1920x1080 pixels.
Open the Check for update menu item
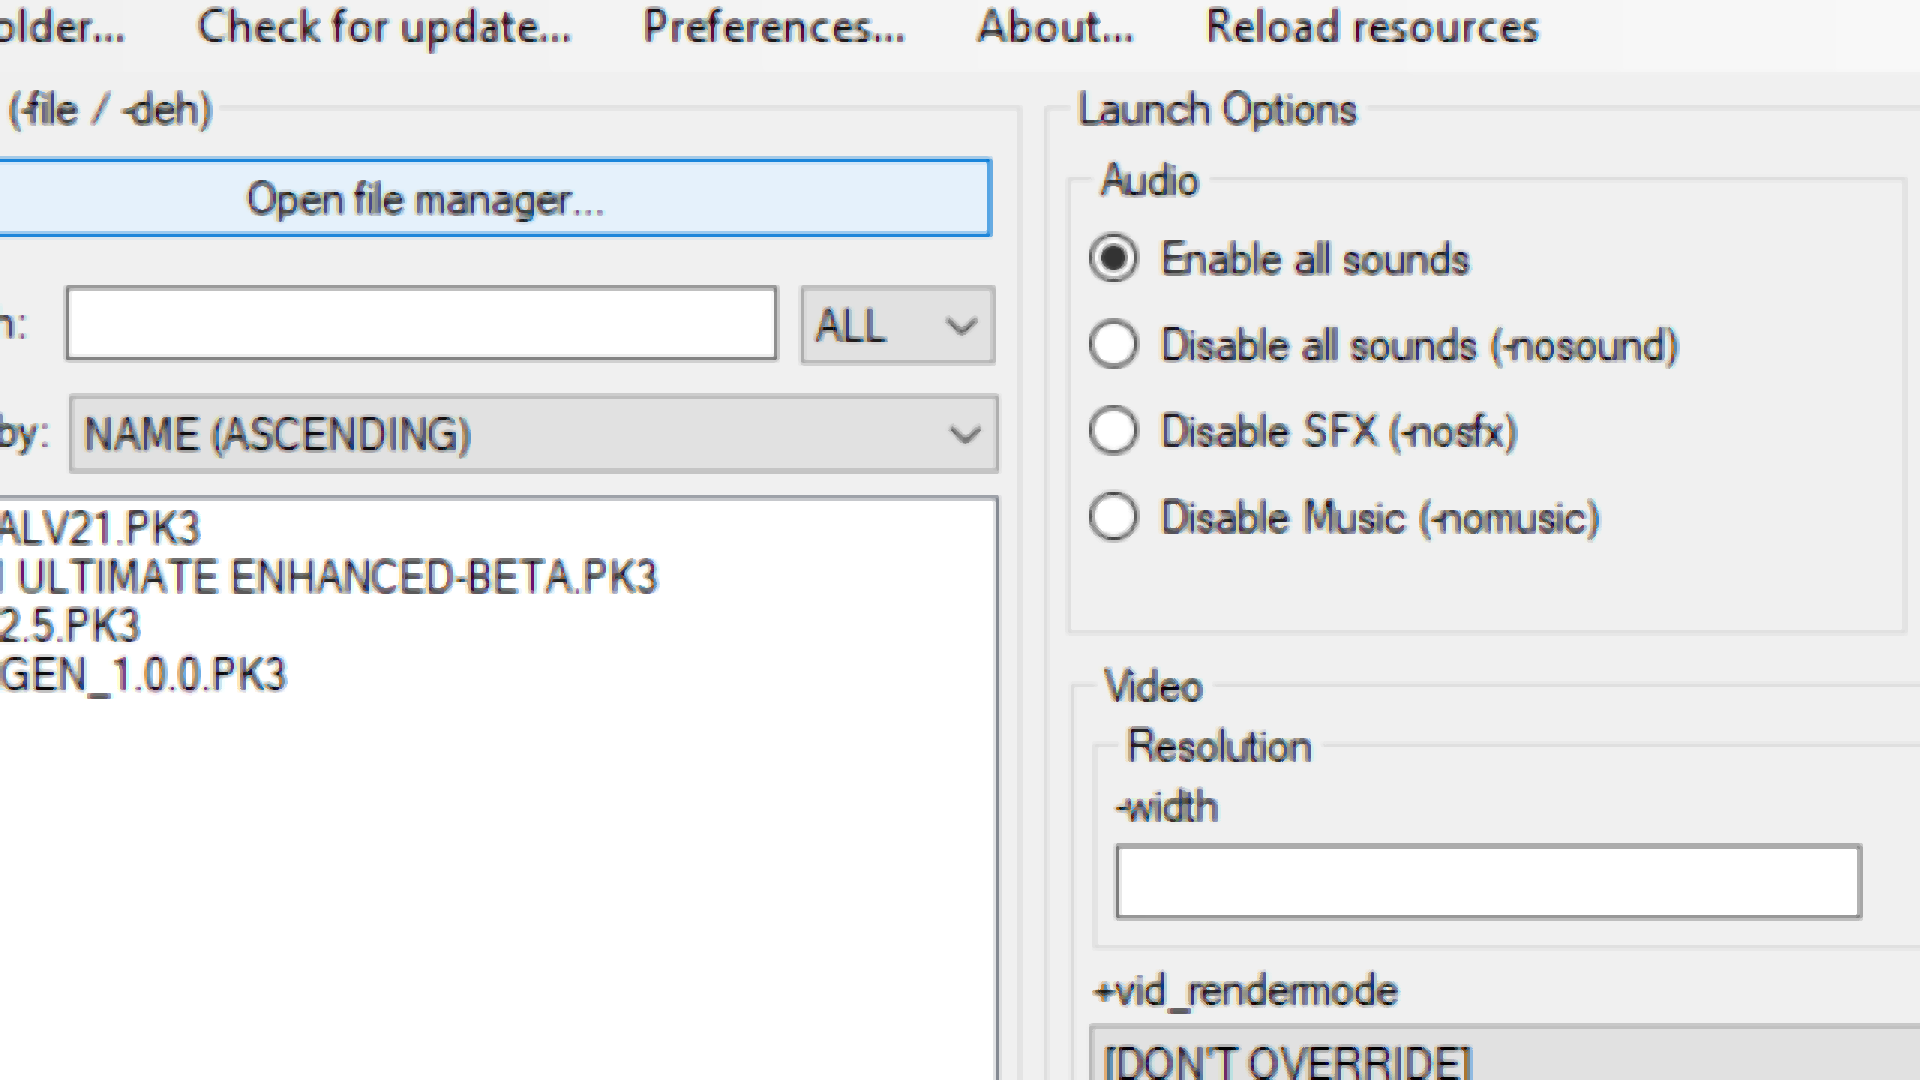pyautogui.click(x=384, y=27)
